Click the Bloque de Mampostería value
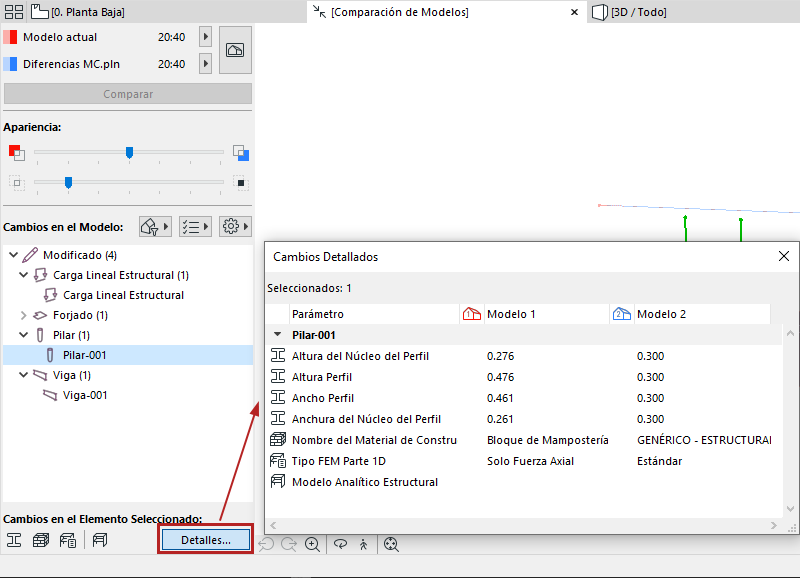800x578 pixels. [547, 440]
